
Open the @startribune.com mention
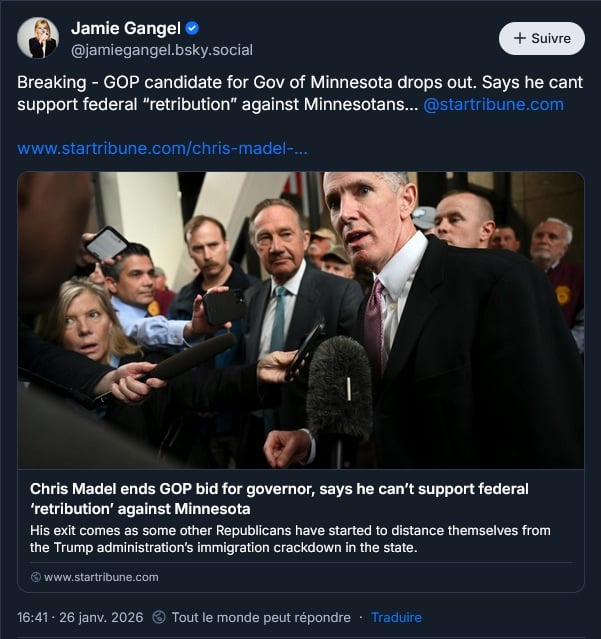pyautogui.click(x=493, y=104)
